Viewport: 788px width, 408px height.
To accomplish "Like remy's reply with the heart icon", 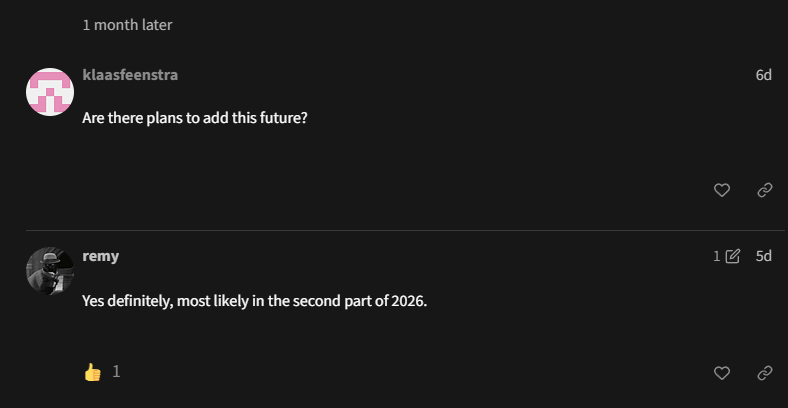I will point(722,373).
